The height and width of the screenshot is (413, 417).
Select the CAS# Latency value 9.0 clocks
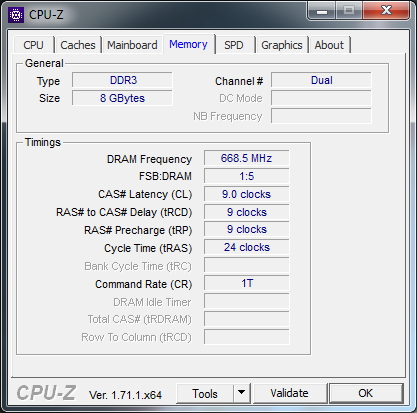(247, 194)
